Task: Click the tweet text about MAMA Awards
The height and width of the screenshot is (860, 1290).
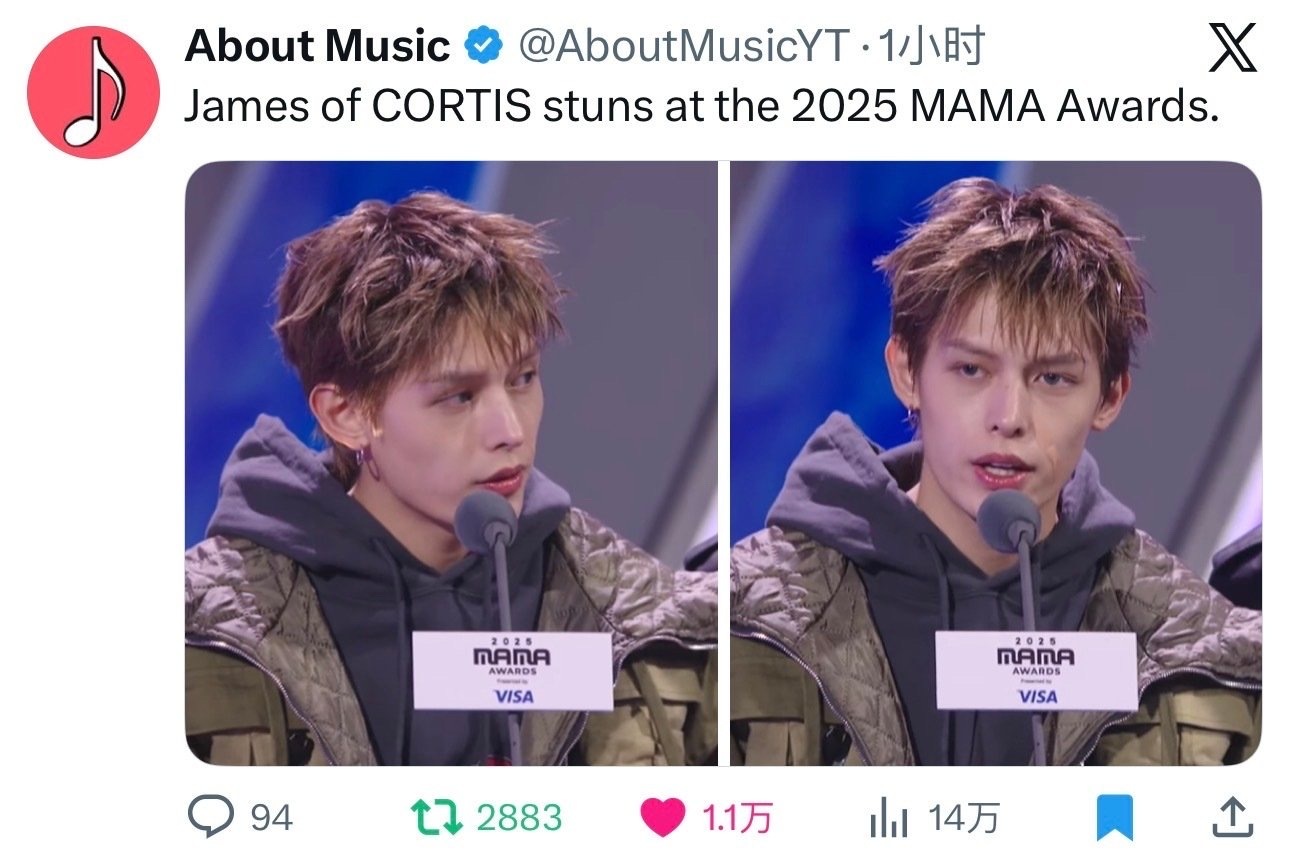Action: [702, 108]
